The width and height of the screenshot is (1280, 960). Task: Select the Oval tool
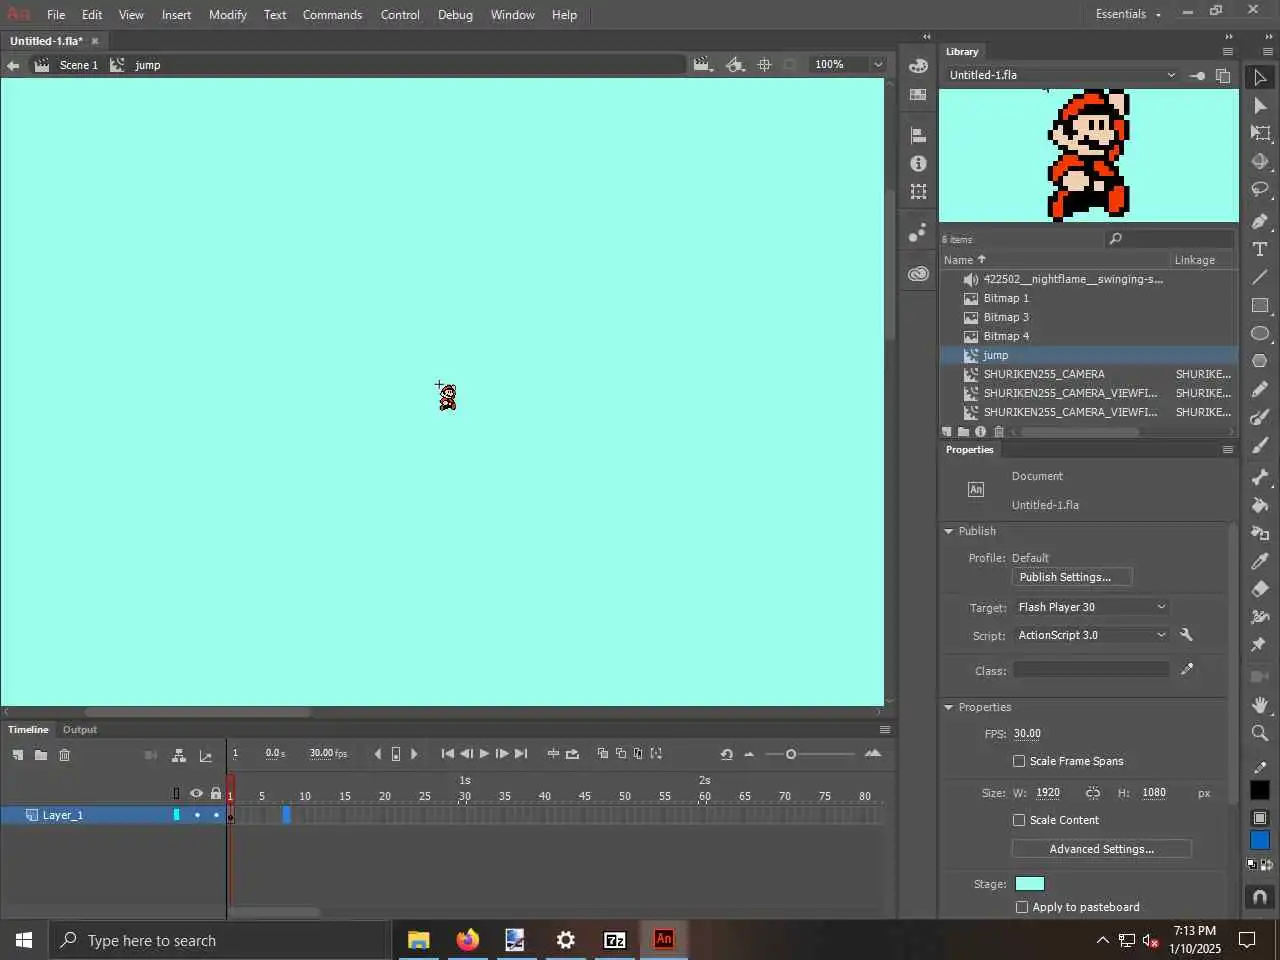click(x=1260, y=333)
